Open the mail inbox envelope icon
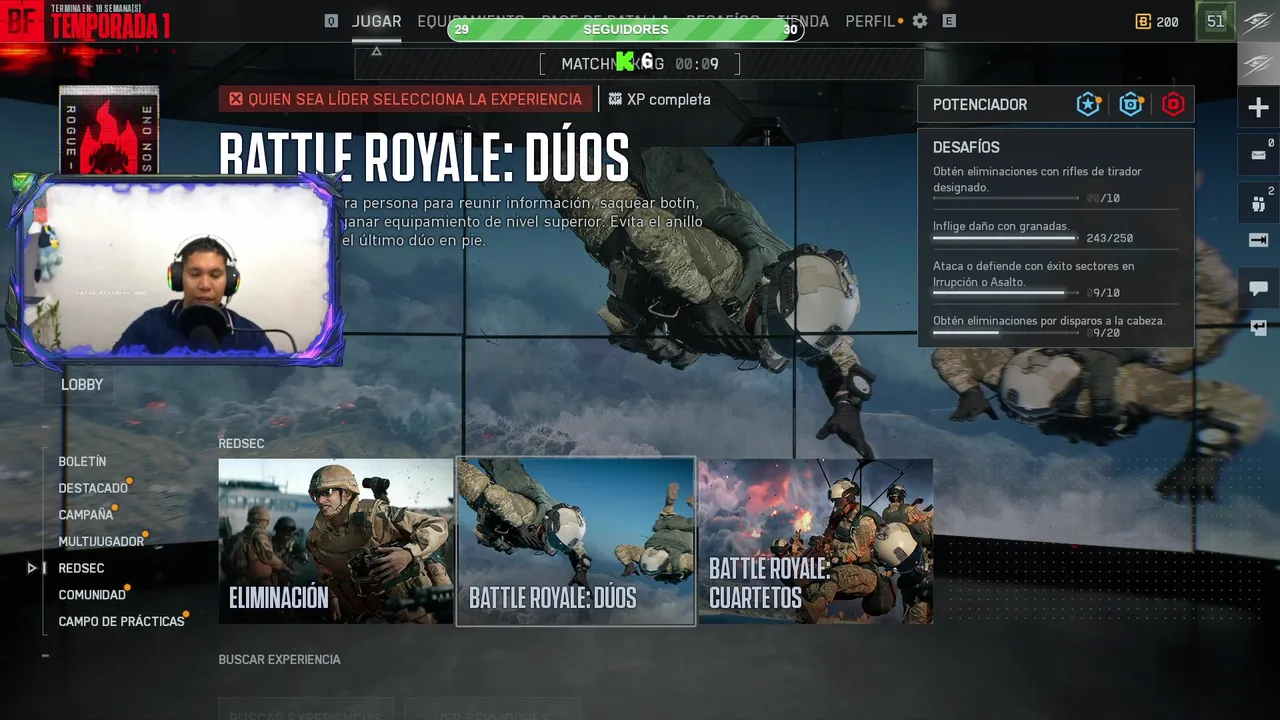The height and width of the screenshot is (720, 1280). 1258,155
